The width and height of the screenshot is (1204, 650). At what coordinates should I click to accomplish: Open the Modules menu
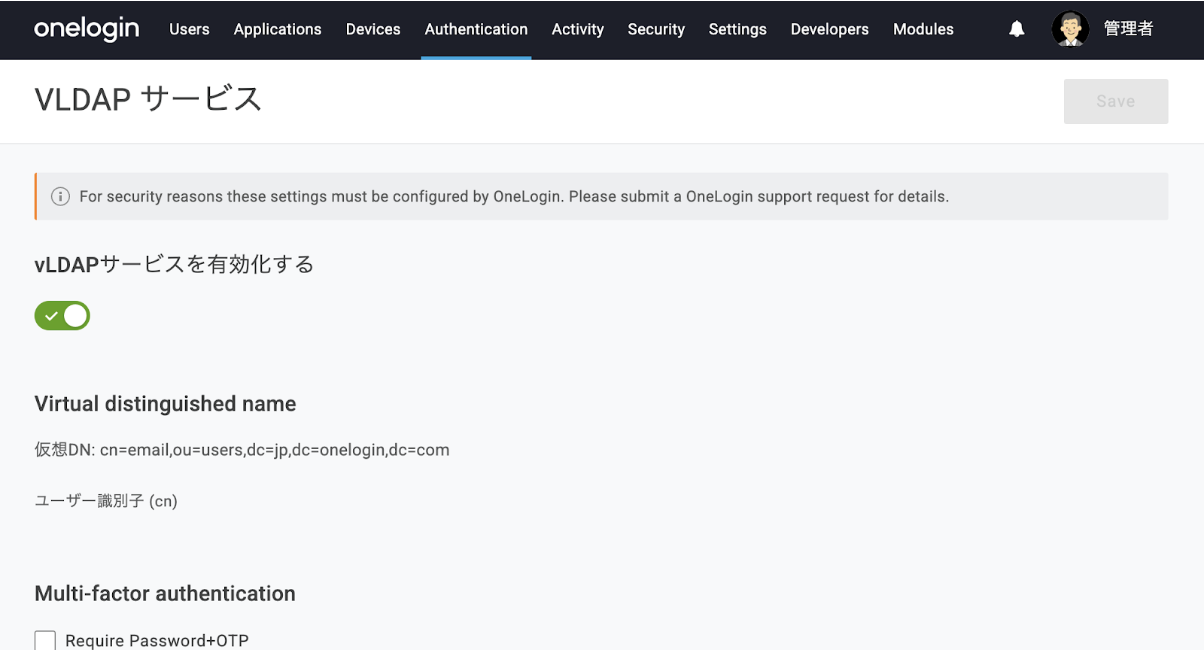click(x=923, y=29)
